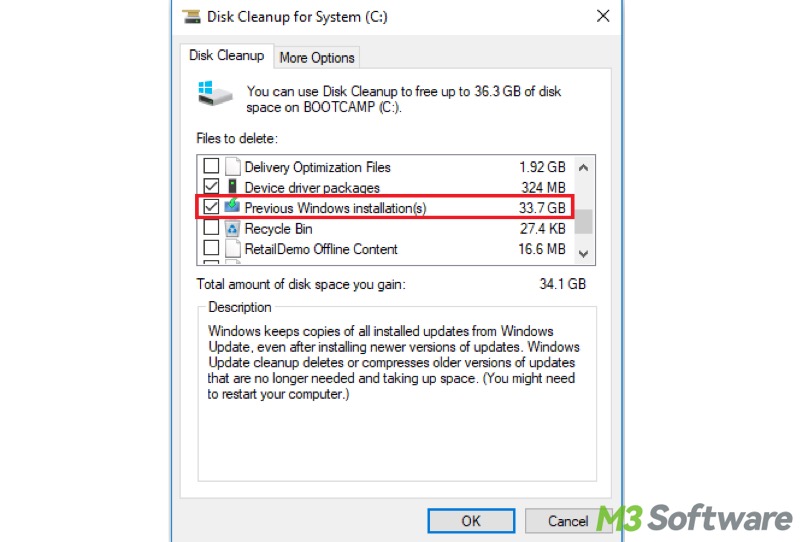Click the Files to delete label
The height and width of the screenshot is (542, 800).
[237, 138]
